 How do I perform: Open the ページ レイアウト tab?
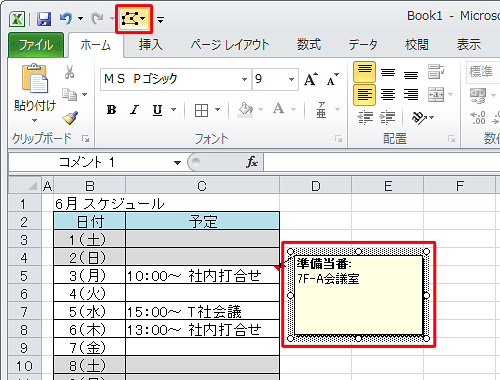[230, 45]
